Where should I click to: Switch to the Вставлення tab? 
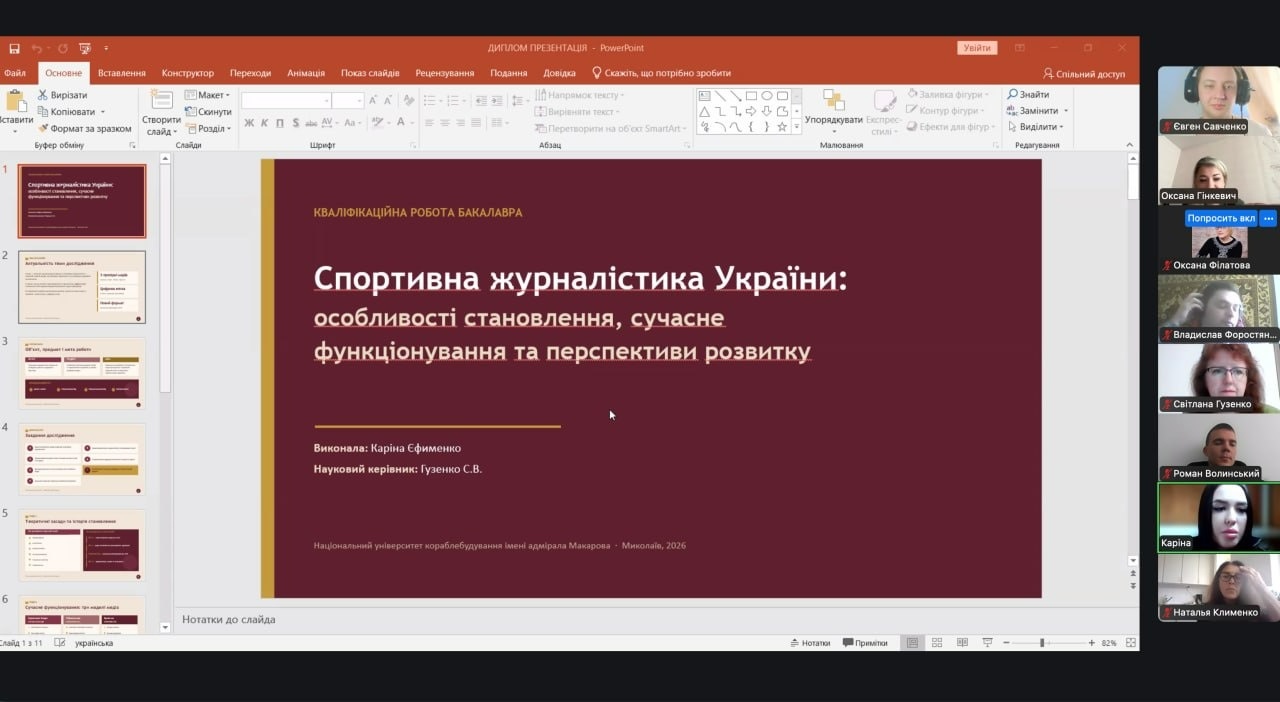pyautogui.click(x=122, y=73)
